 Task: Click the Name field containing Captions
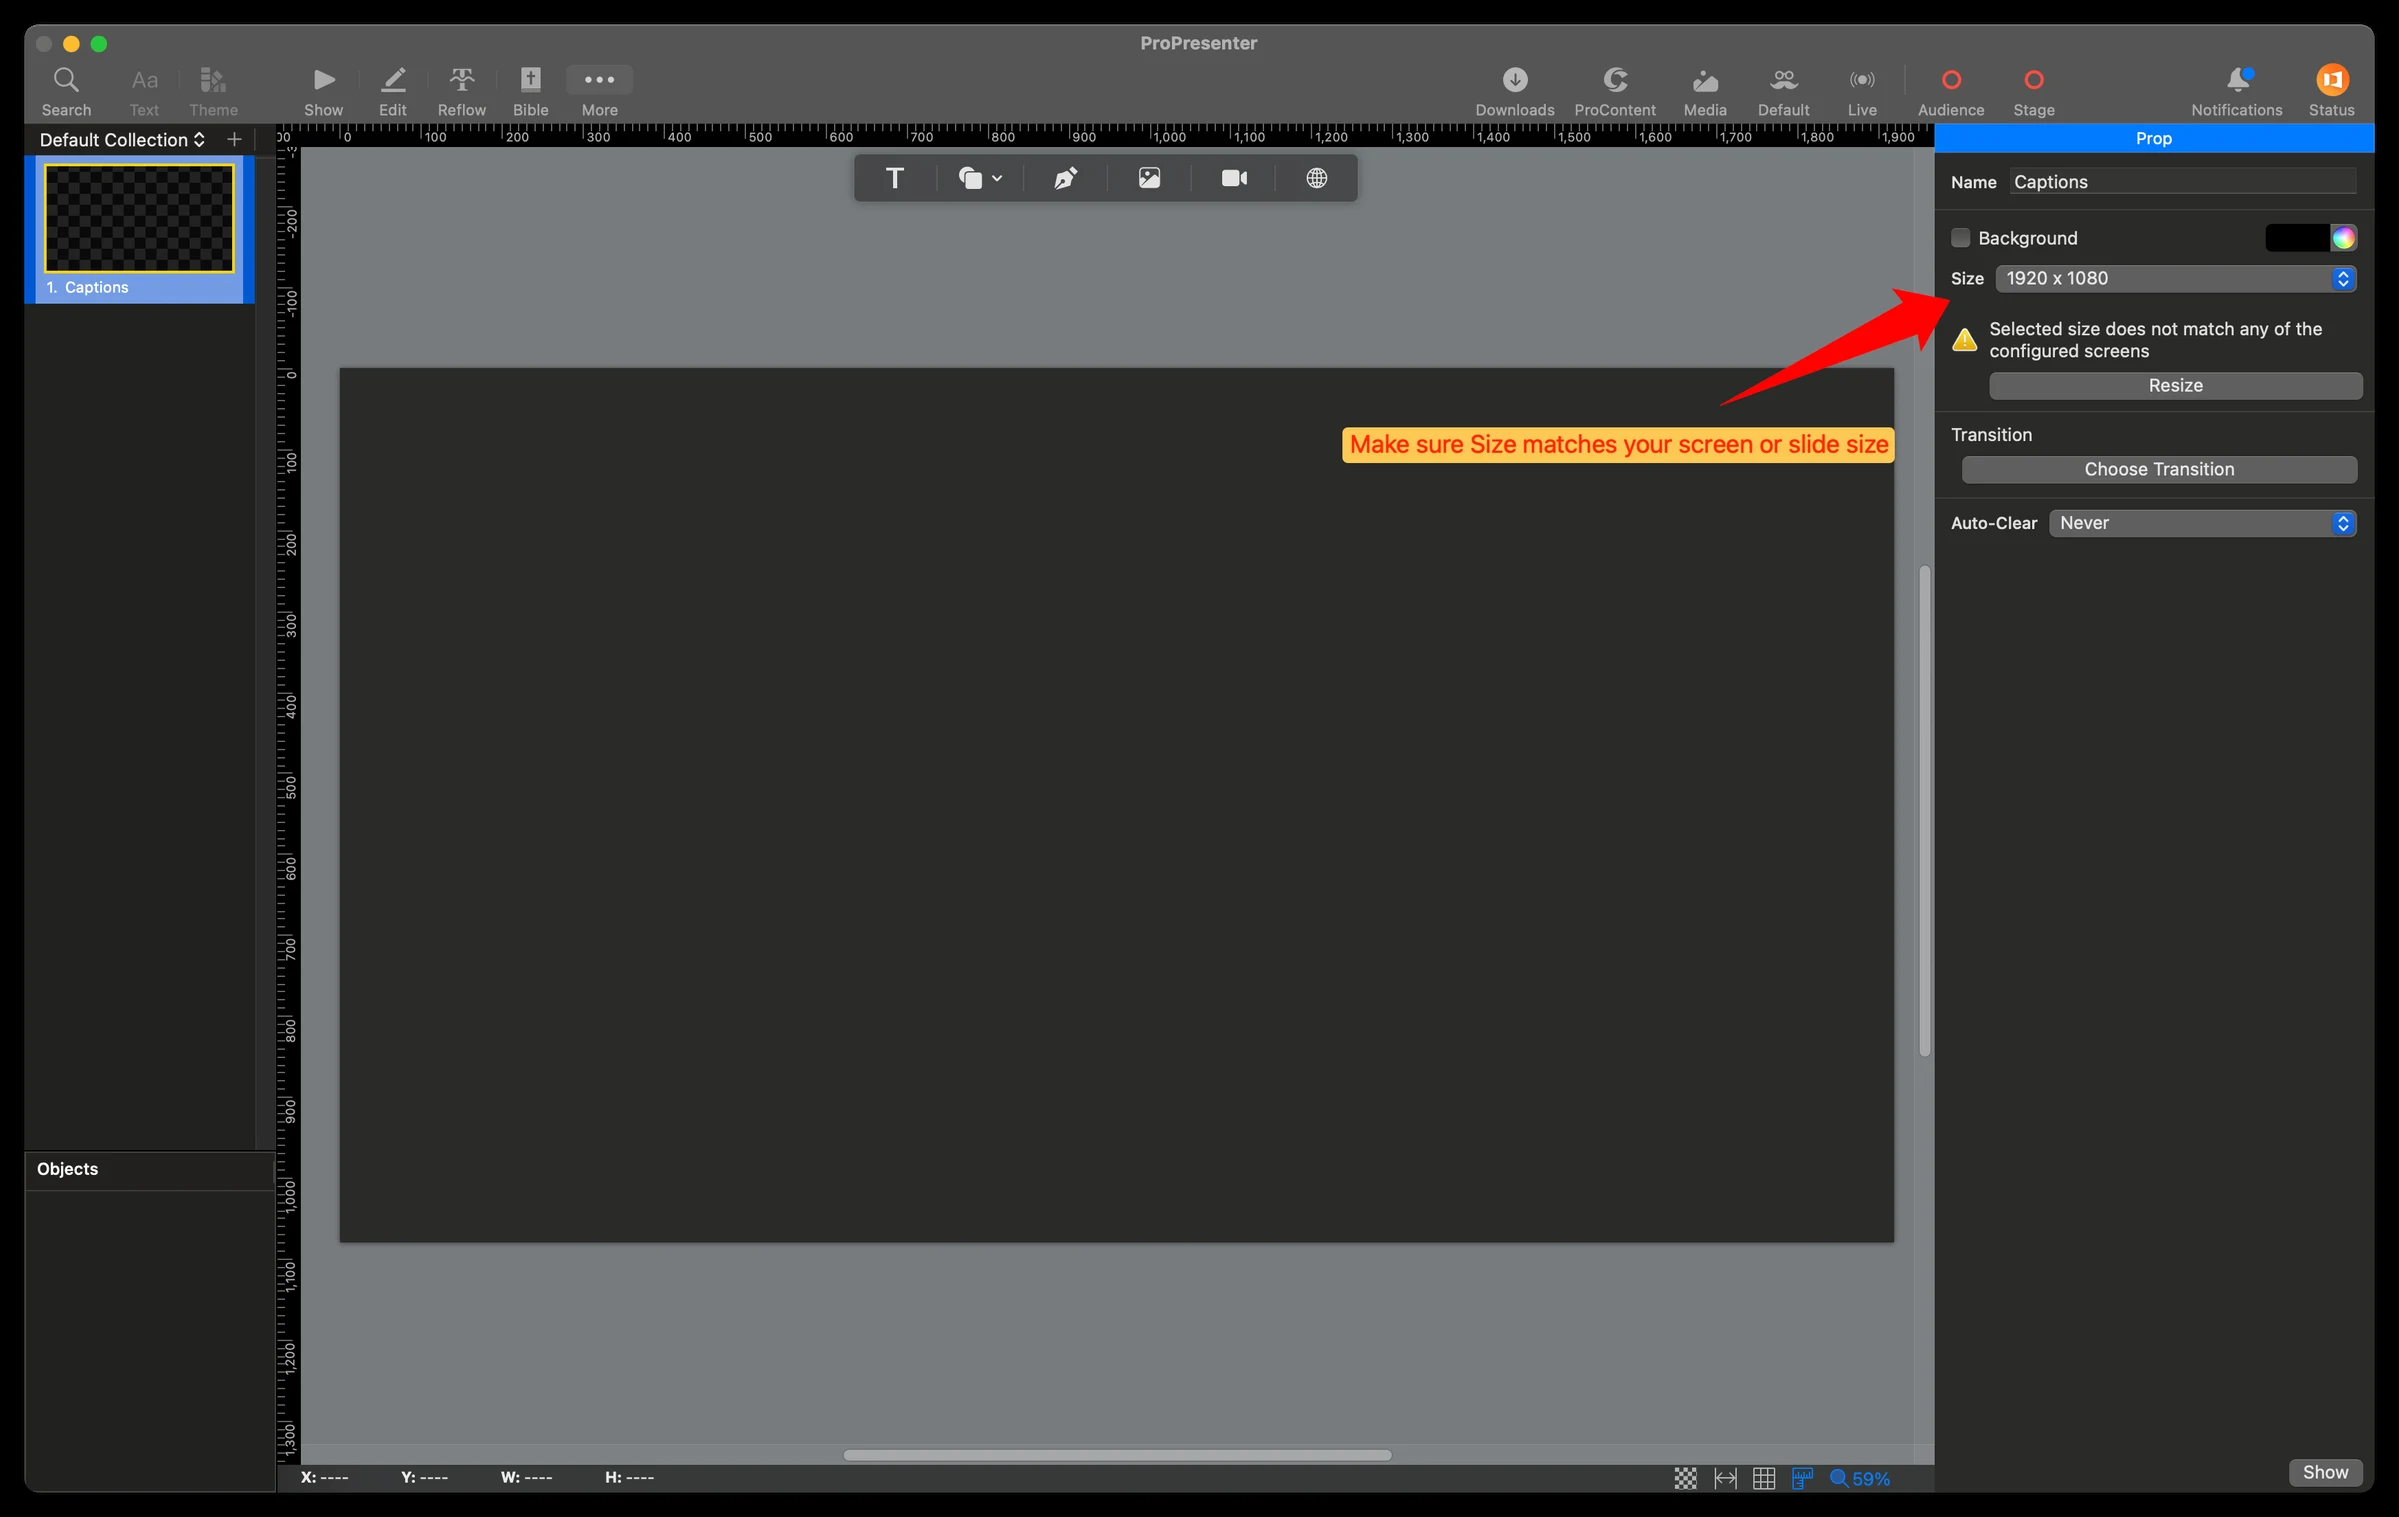[2183, 182]
